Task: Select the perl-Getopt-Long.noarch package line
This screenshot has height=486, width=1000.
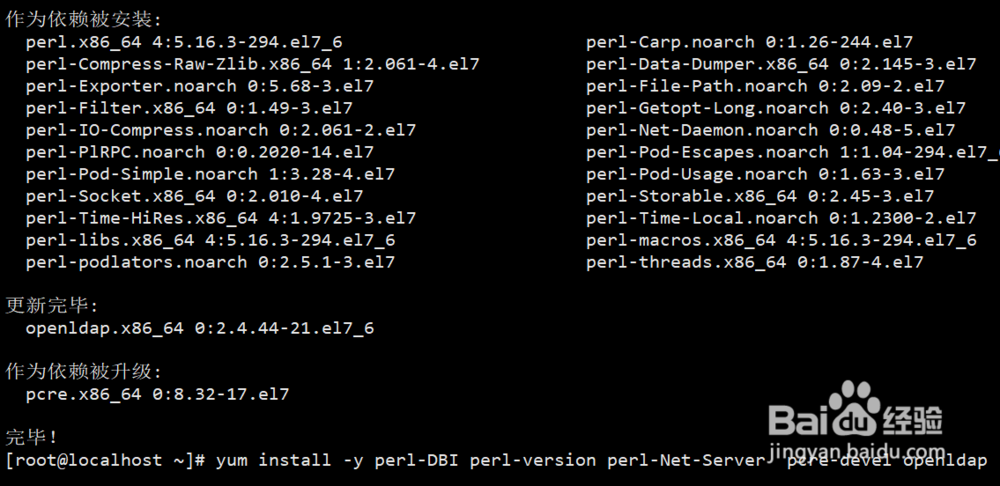Action: pyautogui.click(x=776, y=108)
